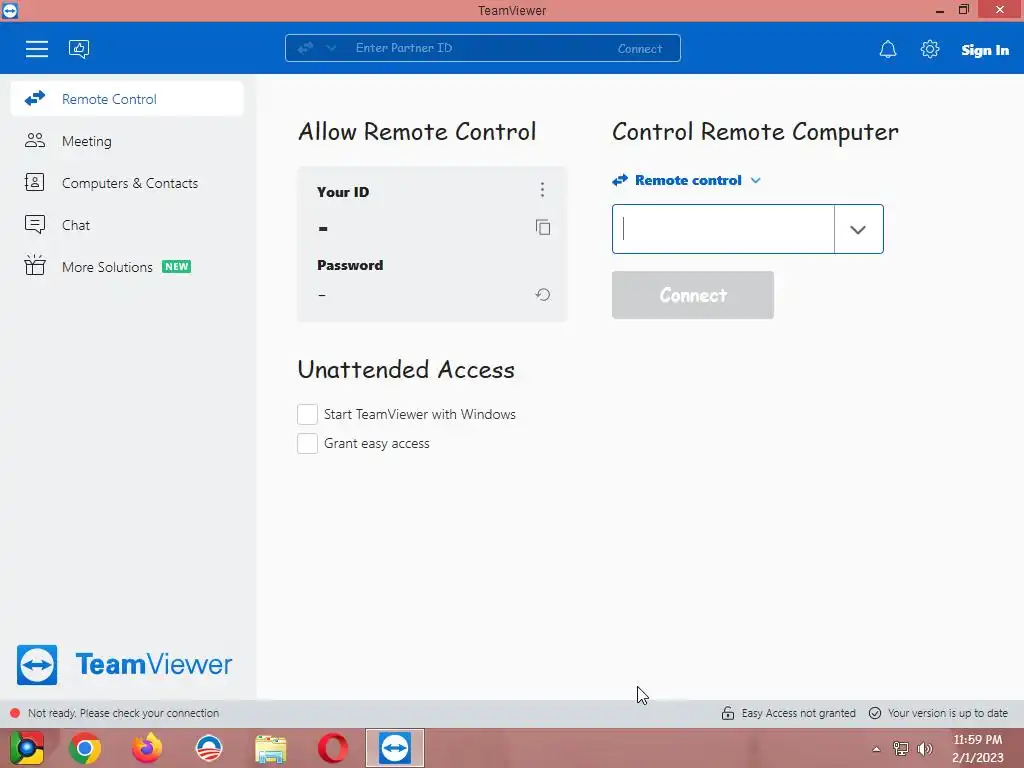
Task: Click the Connect button in header bar
Action: [640, 49]
